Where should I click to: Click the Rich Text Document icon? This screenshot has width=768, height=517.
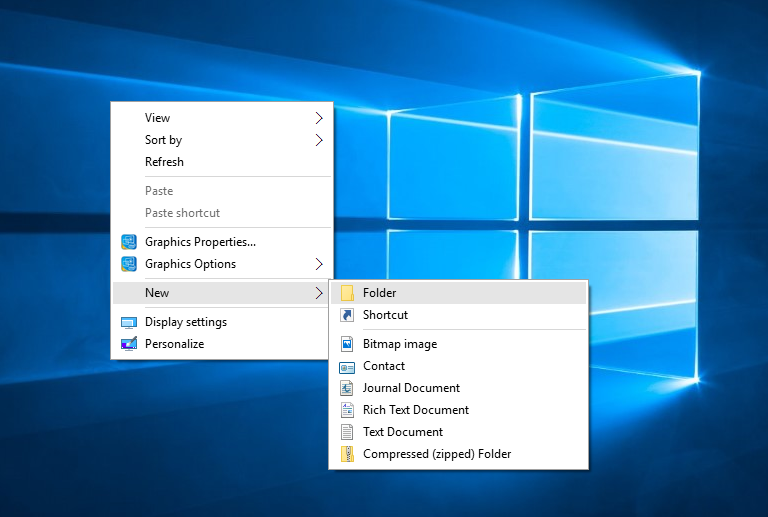click(x=347, y=410)
